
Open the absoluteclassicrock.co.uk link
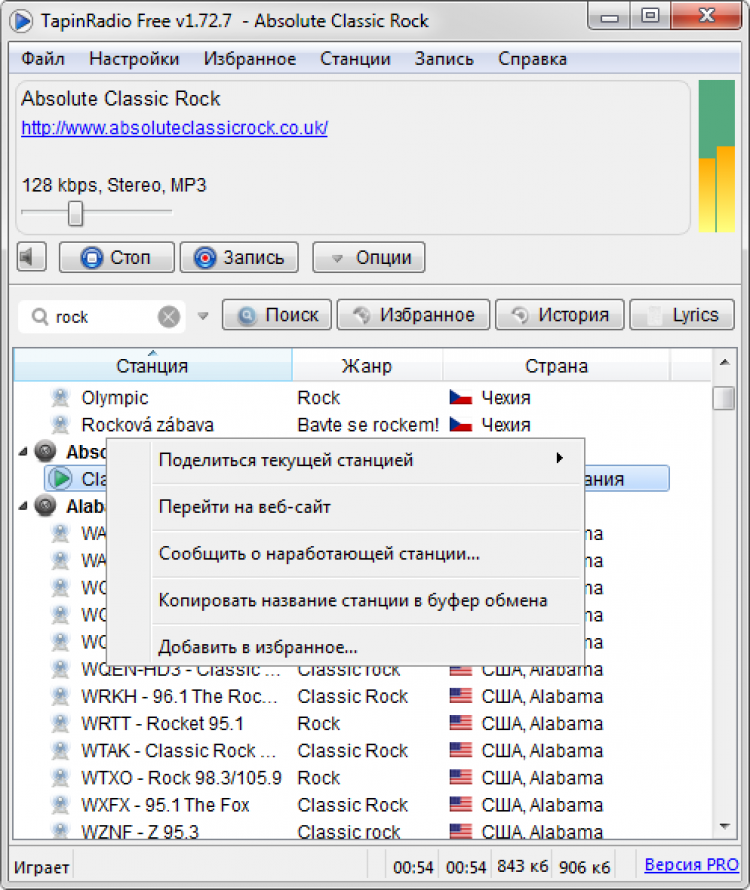(x=174, y=128)
